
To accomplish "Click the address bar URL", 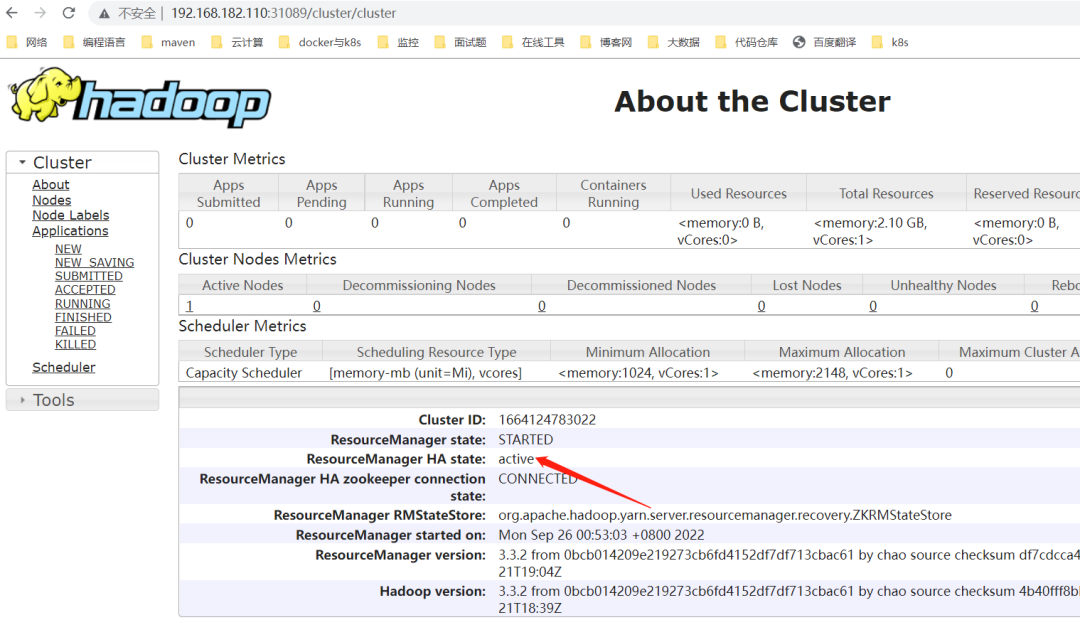I will click(x=284, y=13).
